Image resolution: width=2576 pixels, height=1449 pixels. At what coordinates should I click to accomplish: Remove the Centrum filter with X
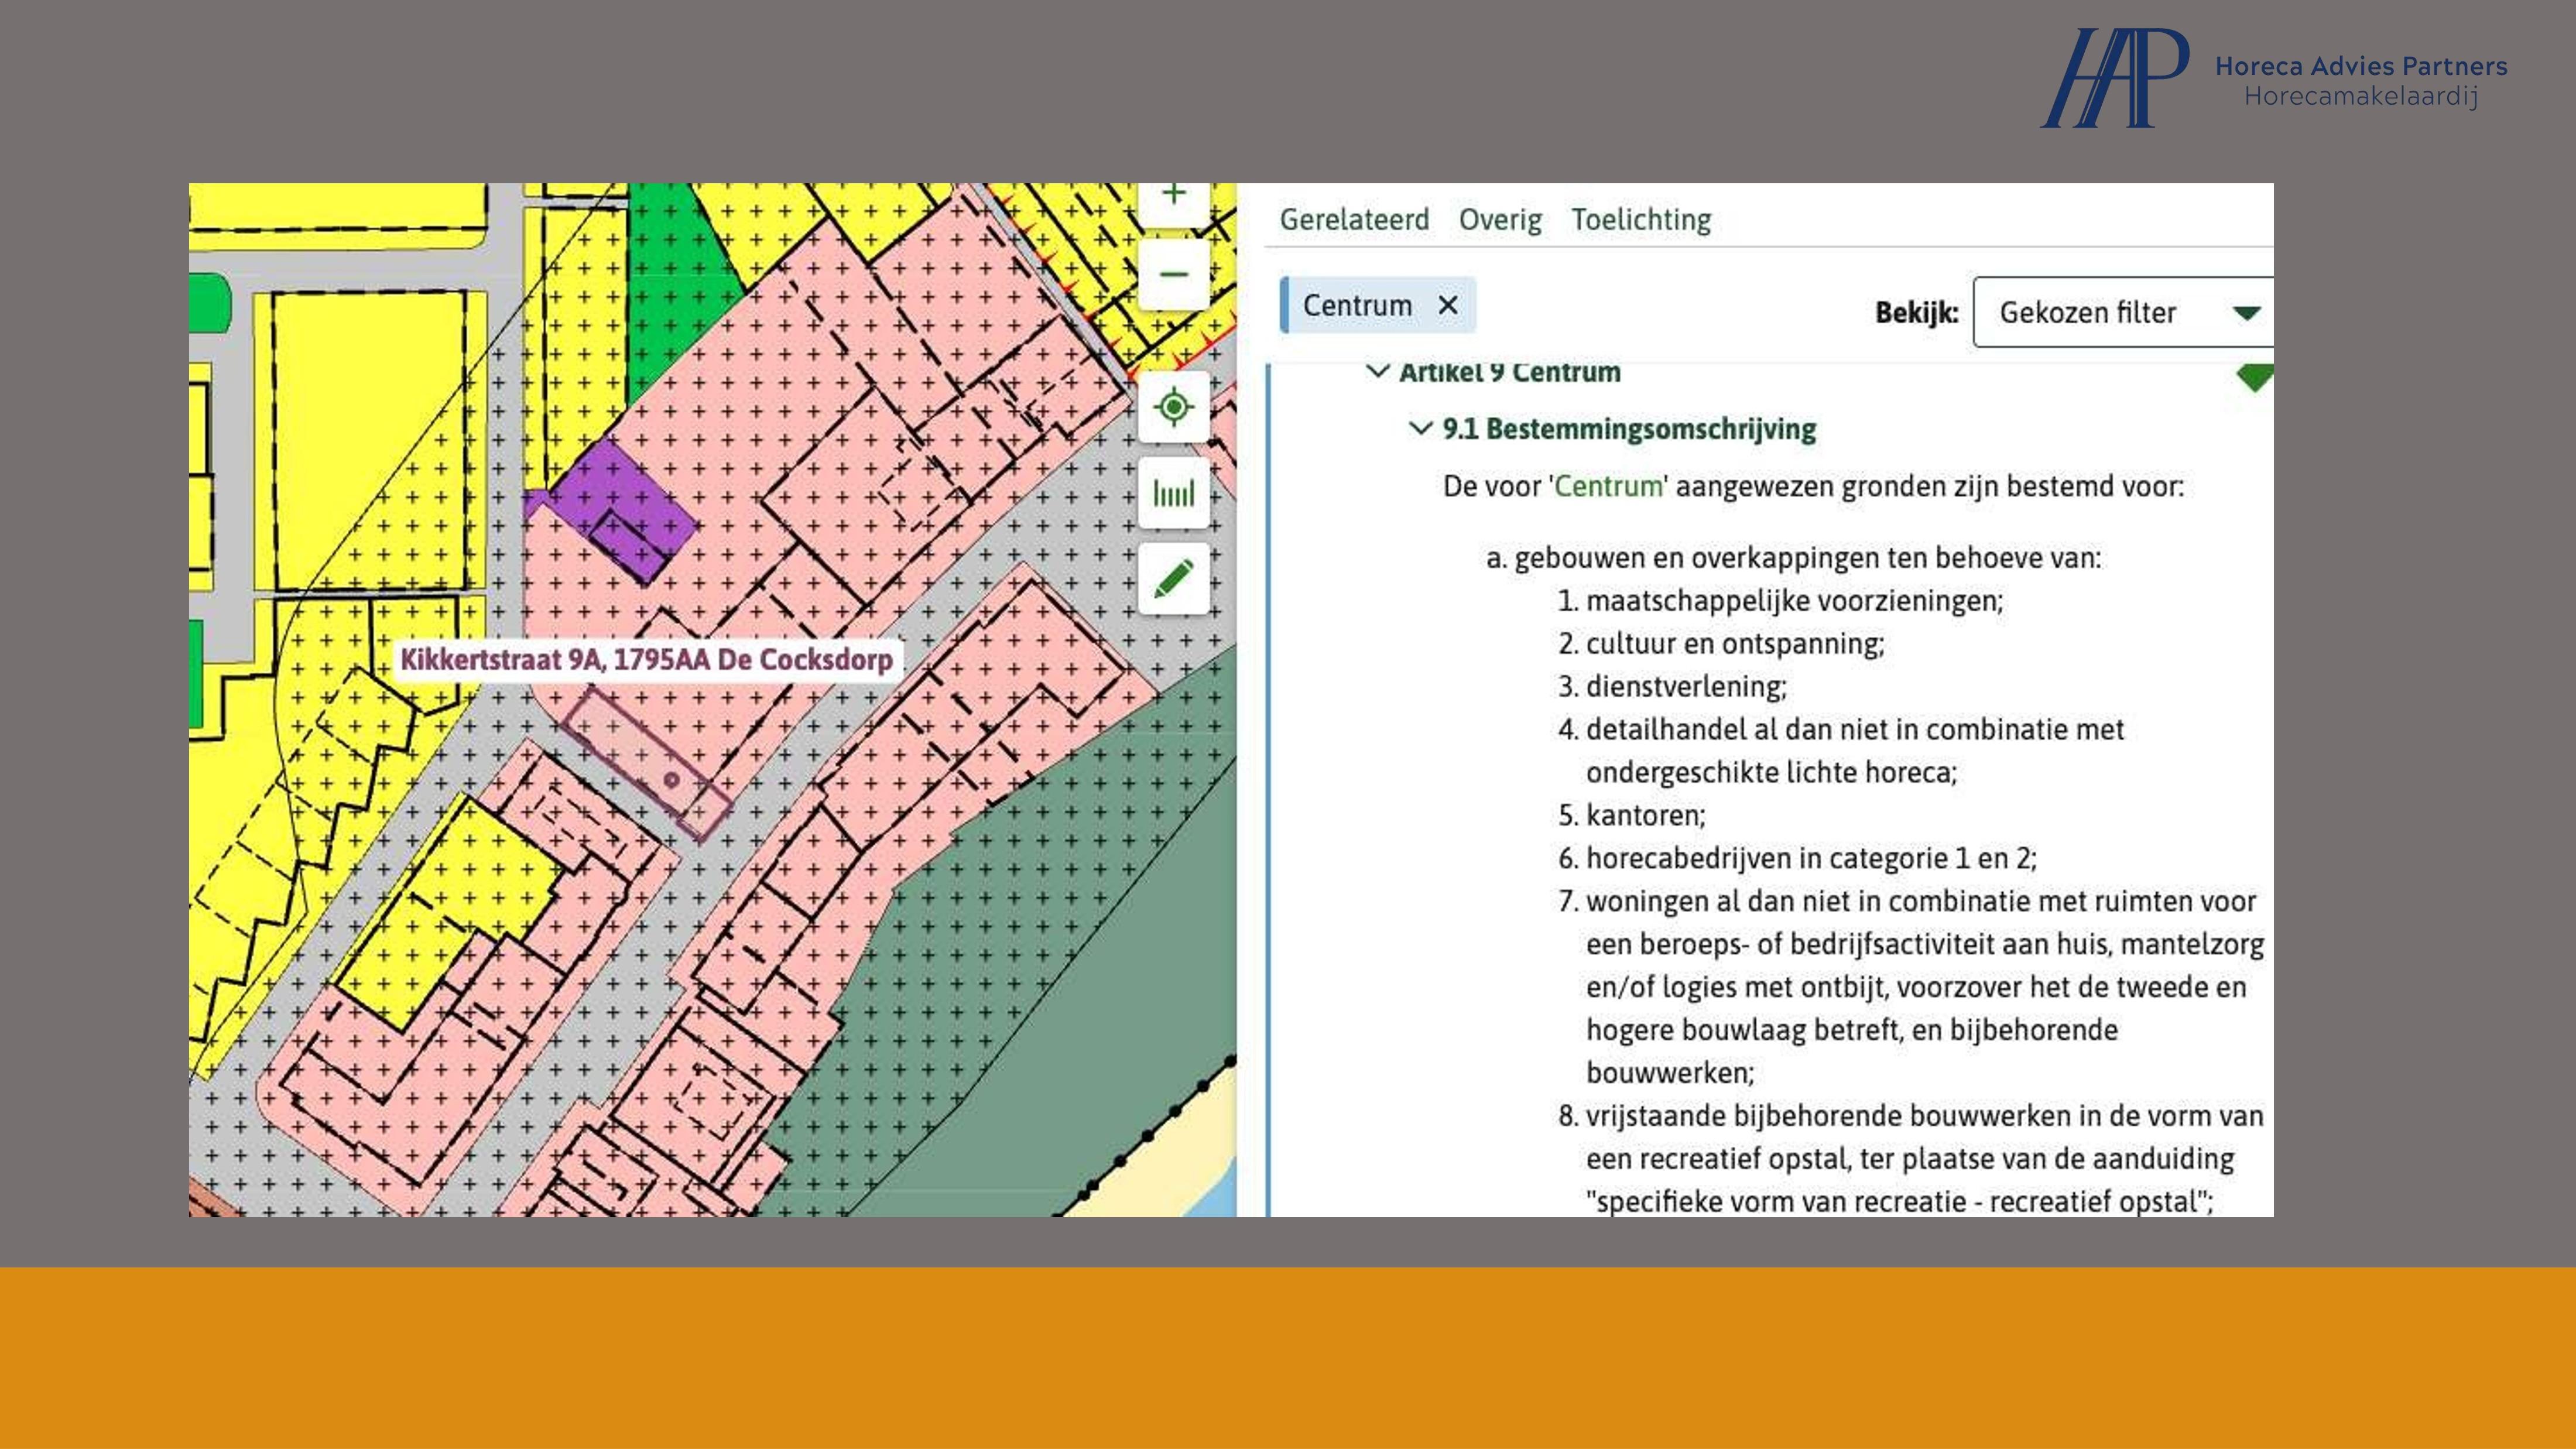(x=1447, y=306)
